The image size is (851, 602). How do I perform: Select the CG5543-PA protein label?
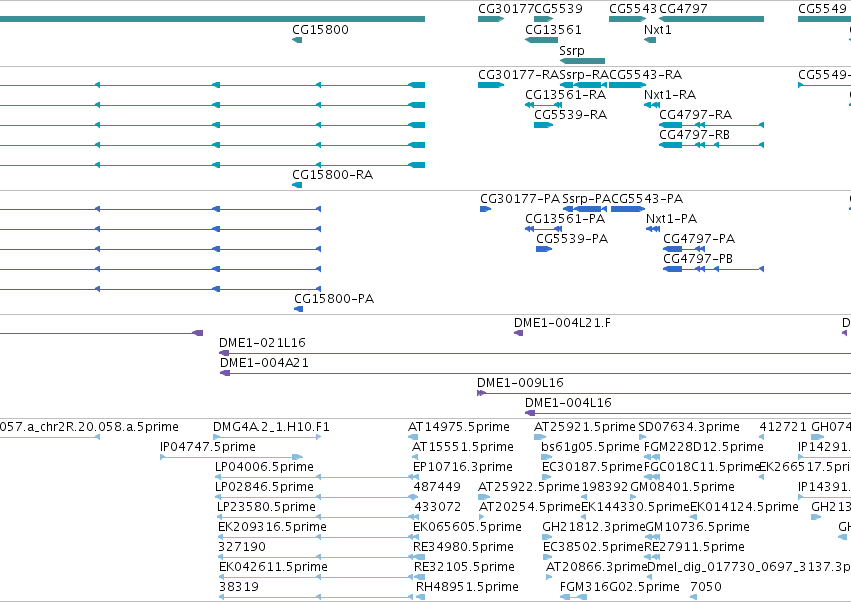647,199
